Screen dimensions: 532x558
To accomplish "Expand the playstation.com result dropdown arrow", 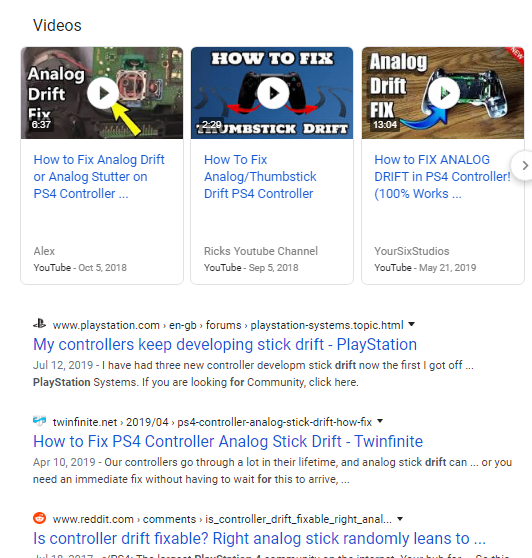I will [411, 324].
